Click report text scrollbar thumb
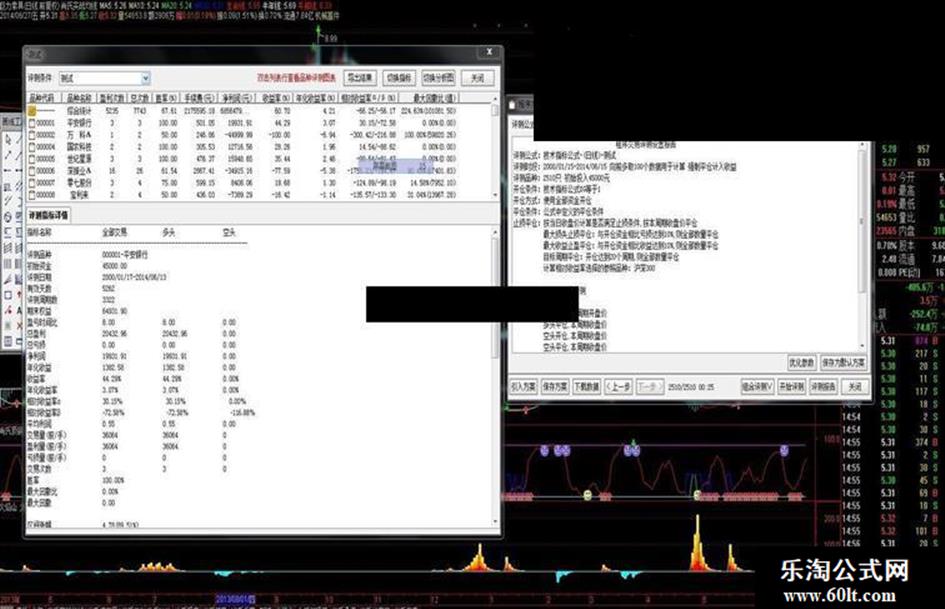Viewport: 945px width, 609px height. point(863,221)
